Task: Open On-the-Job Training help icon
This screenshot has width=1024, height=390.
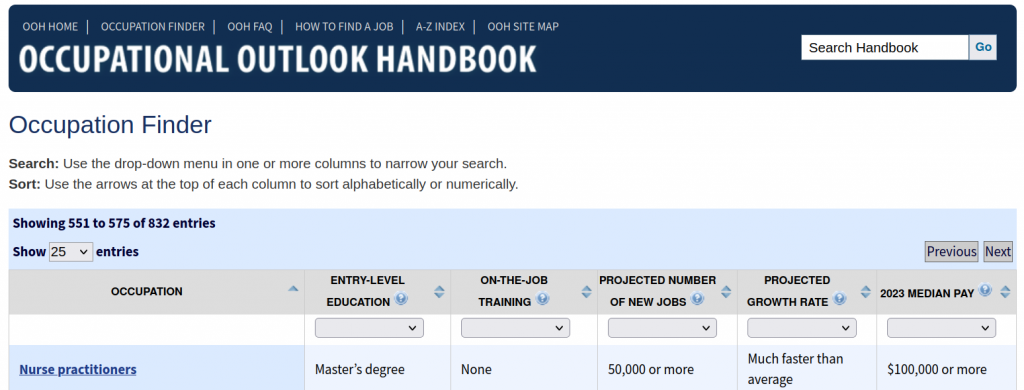Action: pyautogui.click(x=543, y=299)
